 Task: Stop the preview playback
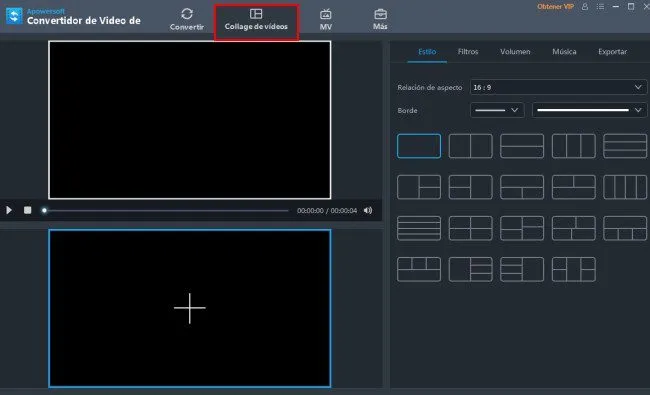(27, 210)
